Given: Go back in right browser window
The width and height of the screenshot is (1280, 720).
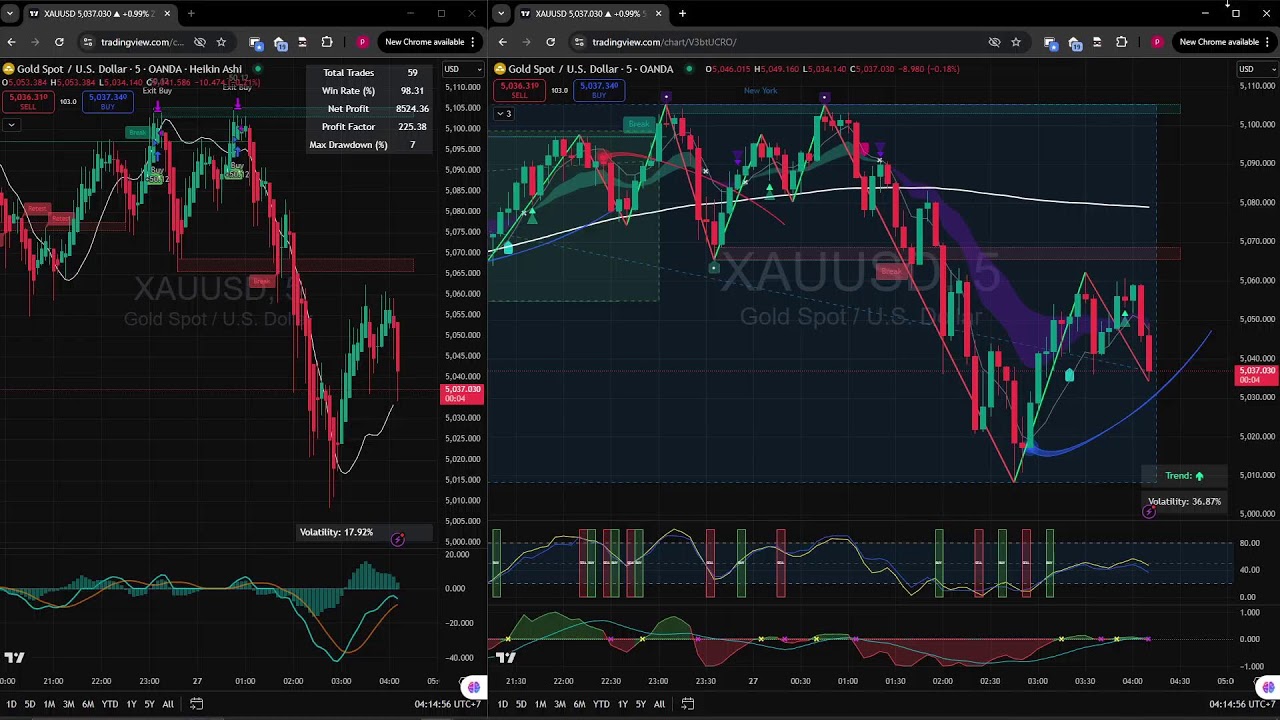Looking at the screenshot, I should point(502,42).
